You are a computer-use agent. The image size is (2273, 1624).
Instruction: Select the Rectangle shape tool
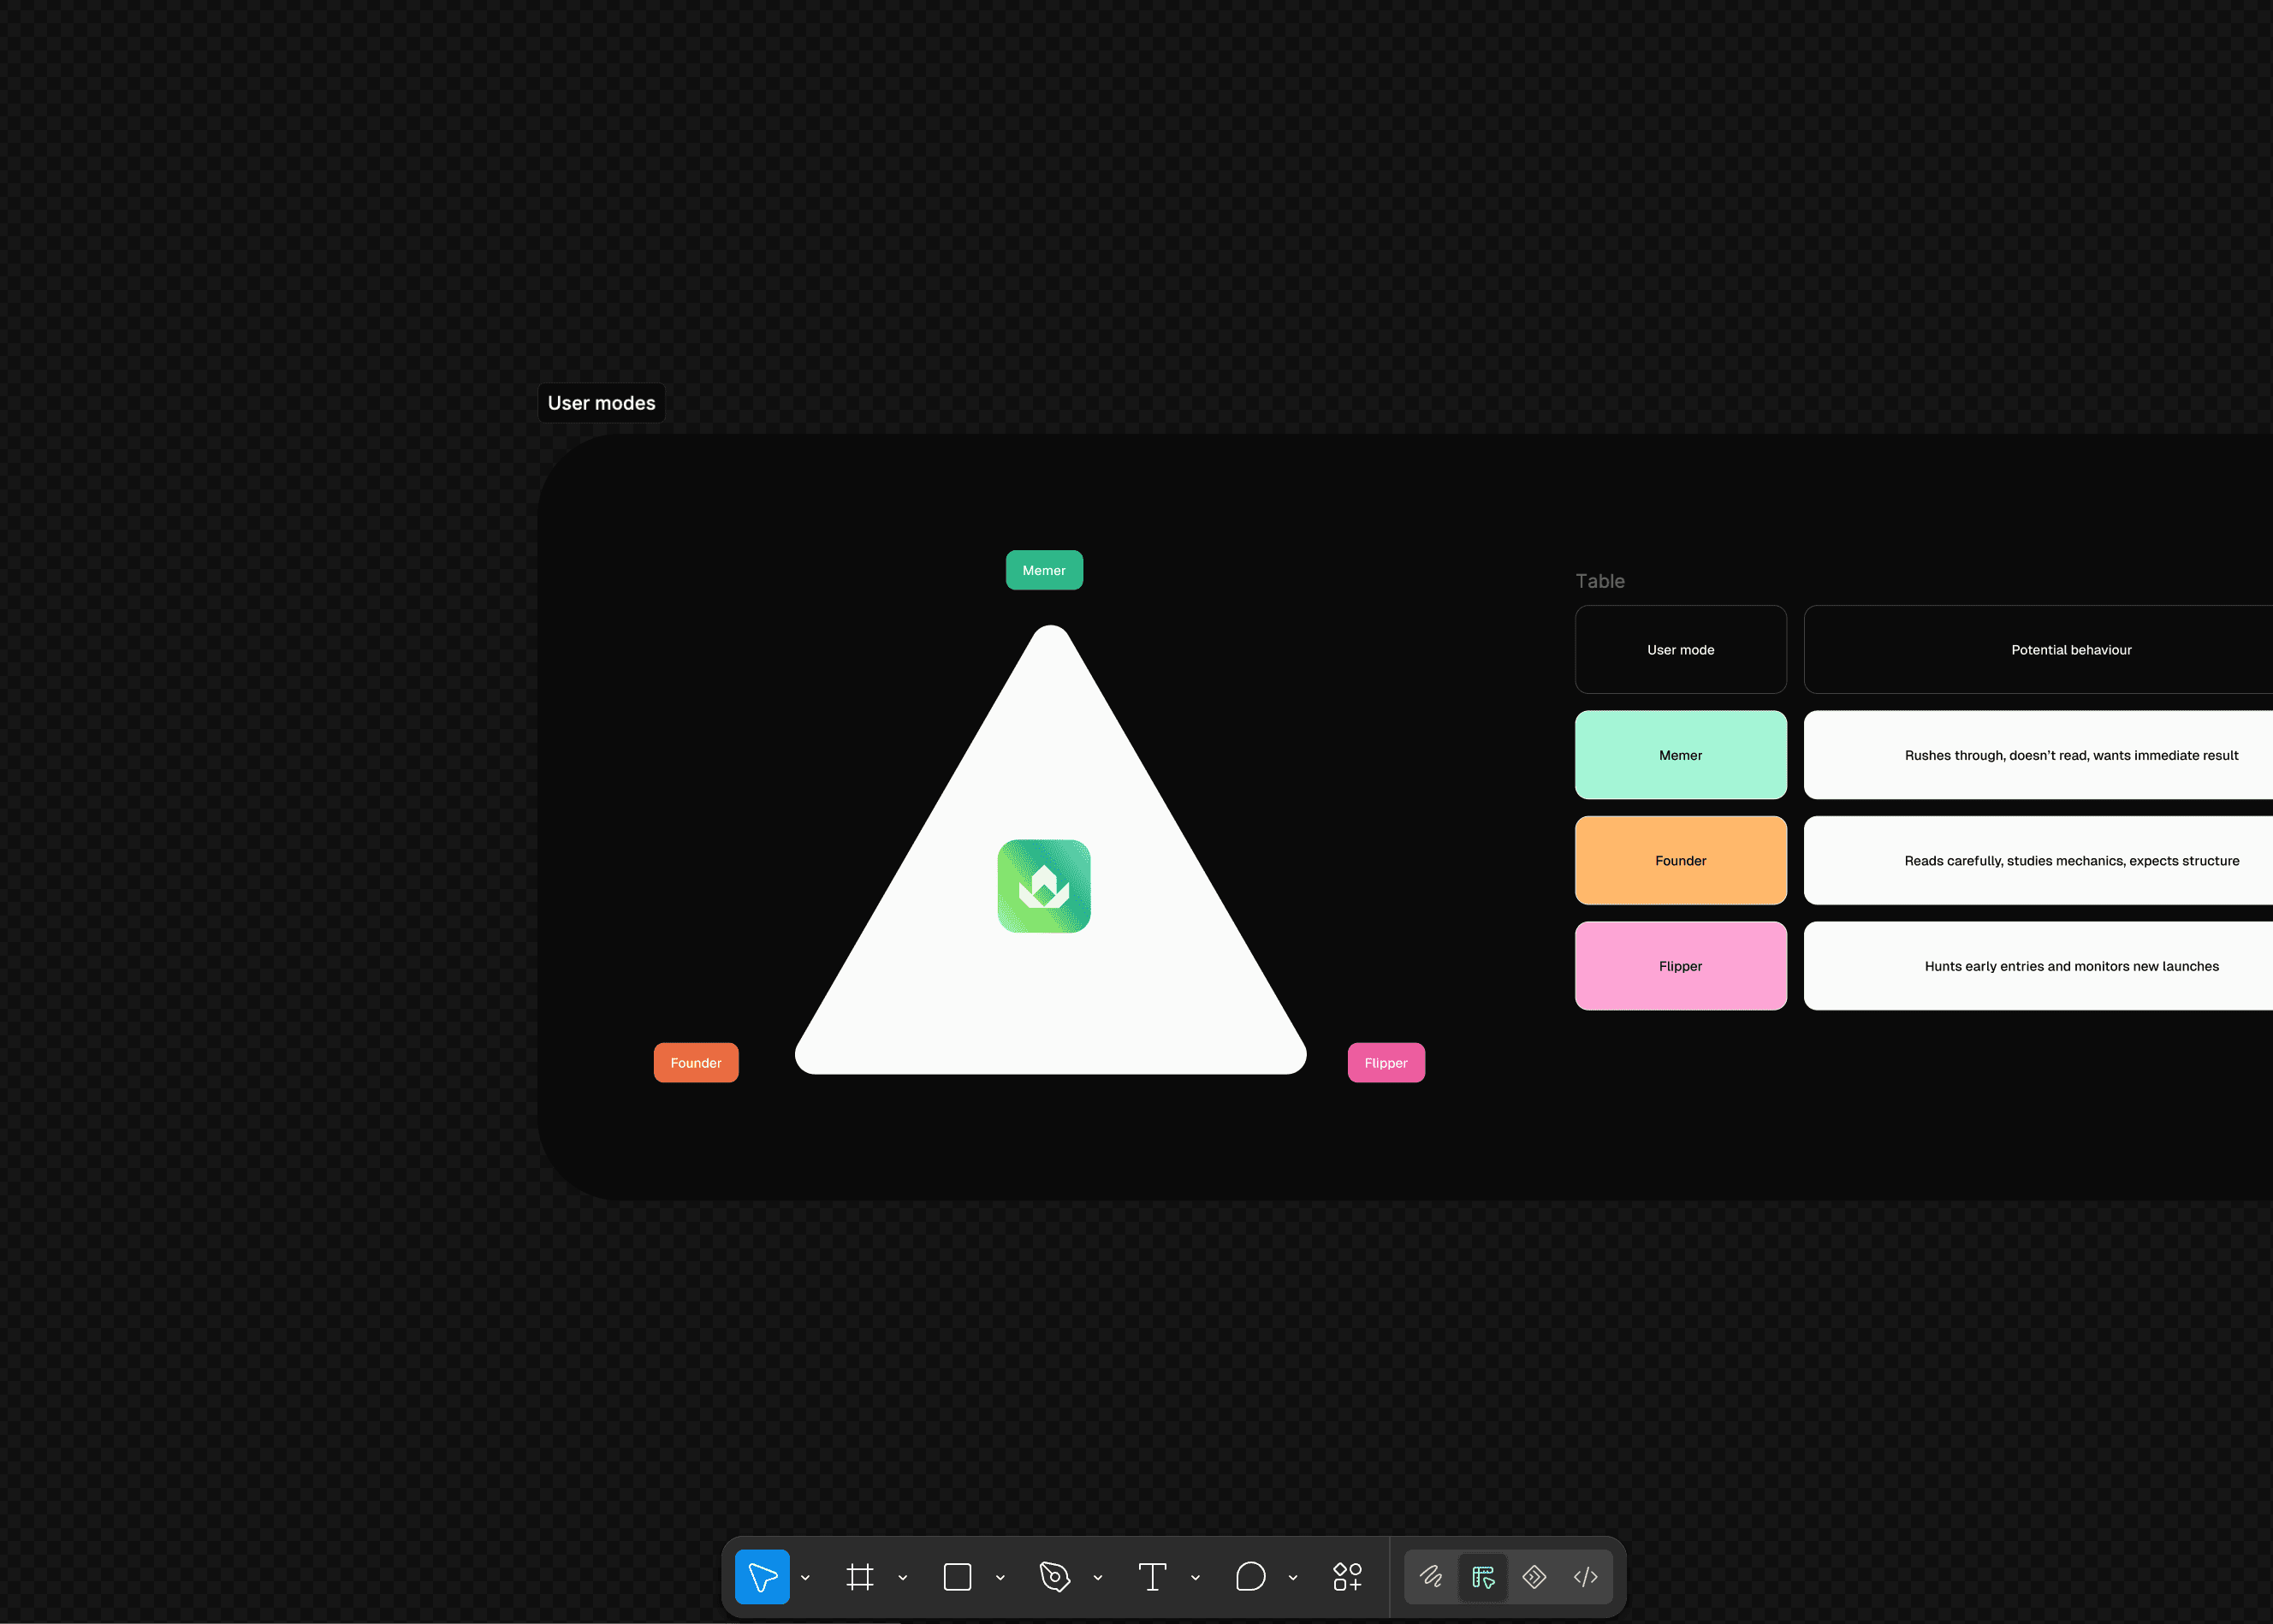[957, 1577]
